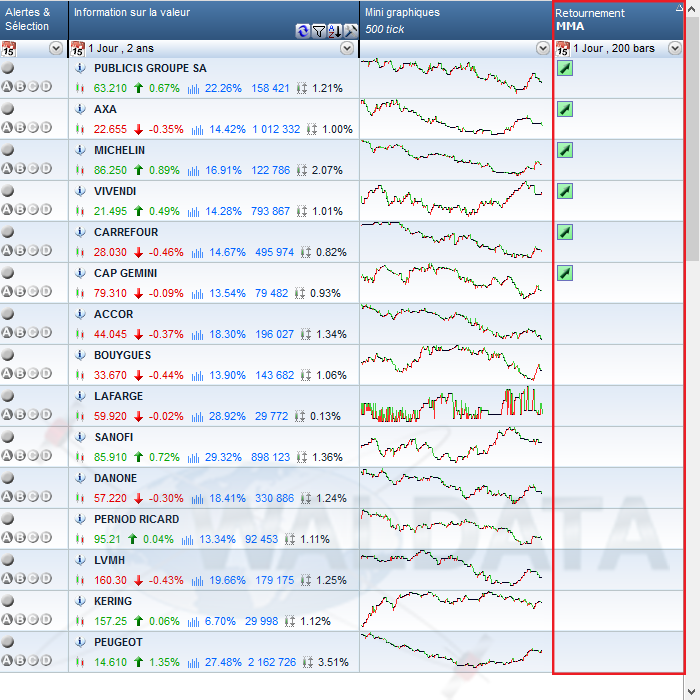700x700 pixels.
Task: Click the candlestick icon beside 63.210
Action: [x=80, y=88]
